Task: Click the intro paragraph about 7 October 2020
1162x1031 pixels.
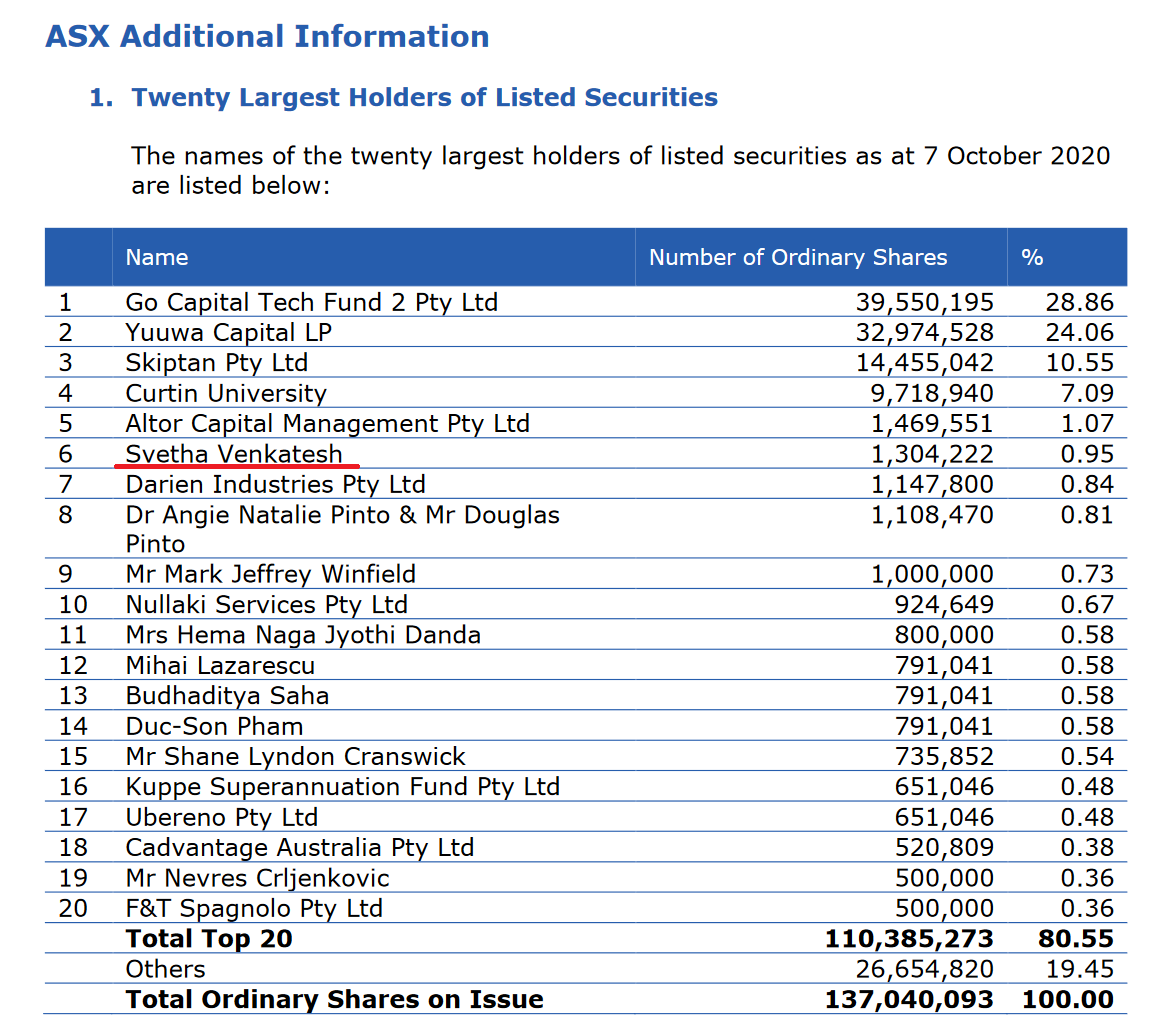Action: coord(621,170)
